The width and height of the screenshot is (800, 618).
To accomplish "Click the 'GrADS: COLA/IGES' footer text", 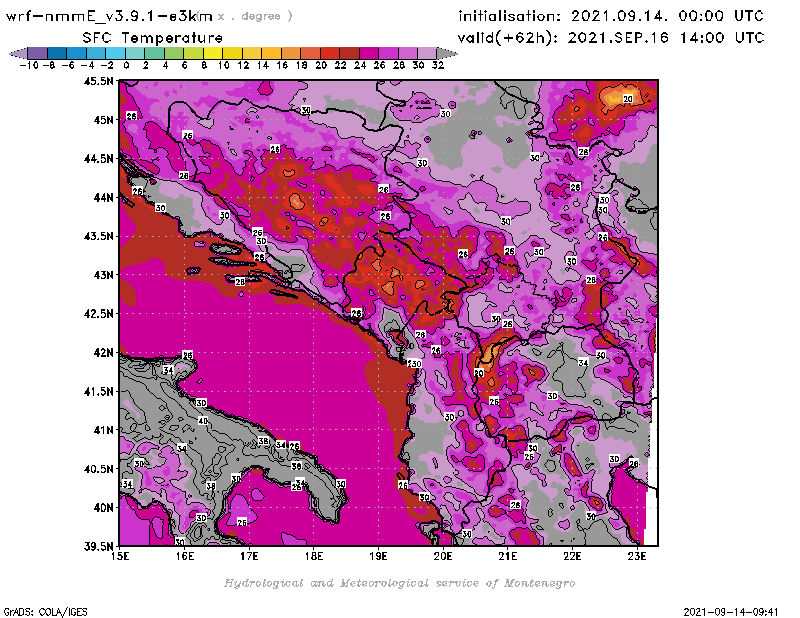I will (45, 612).
